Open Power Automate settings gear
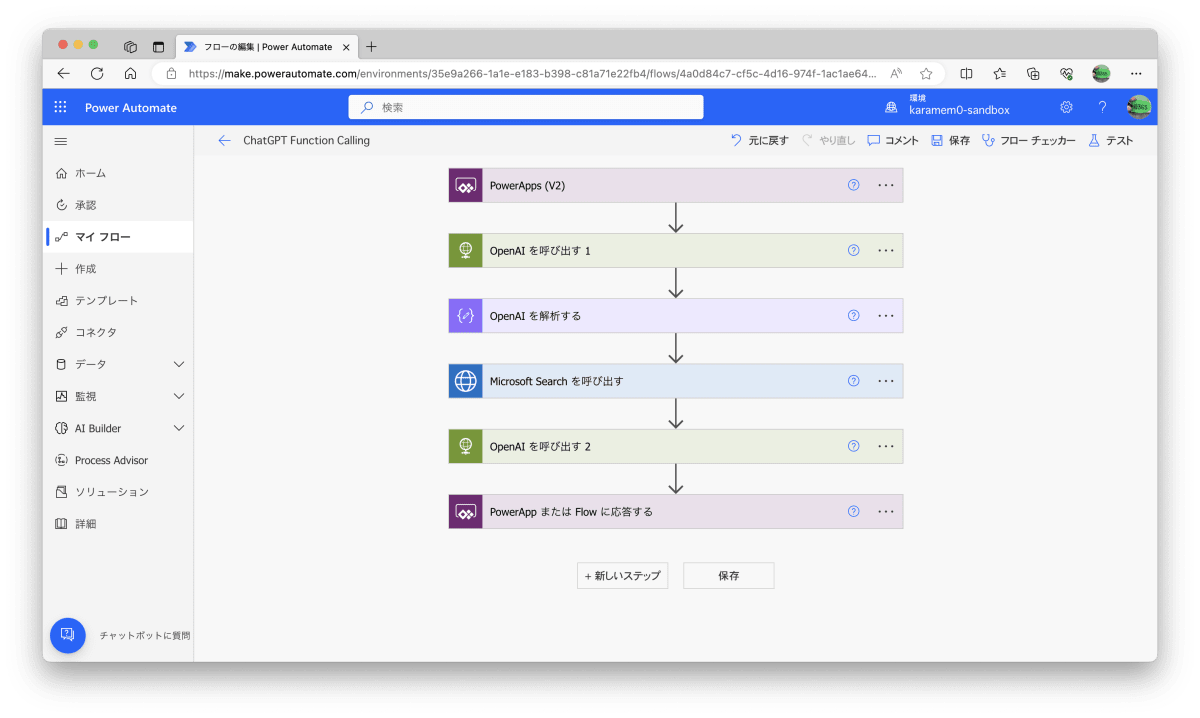This screenshot has height=718, width=1200. pos(1066,108)
